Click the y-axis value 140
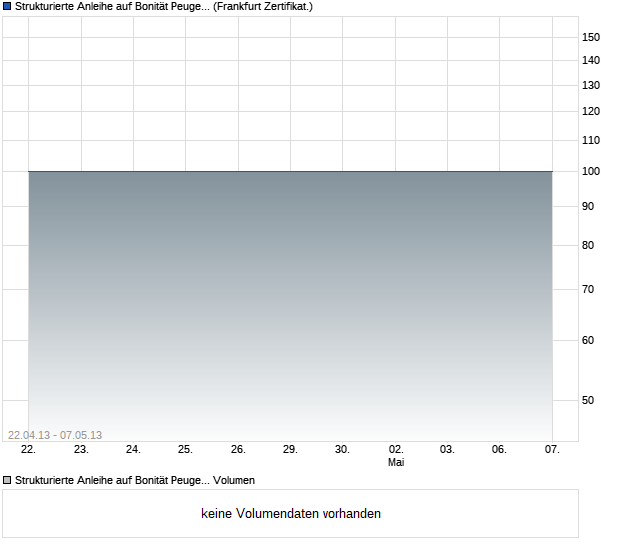The image size is (620, 546). [591, 60]
